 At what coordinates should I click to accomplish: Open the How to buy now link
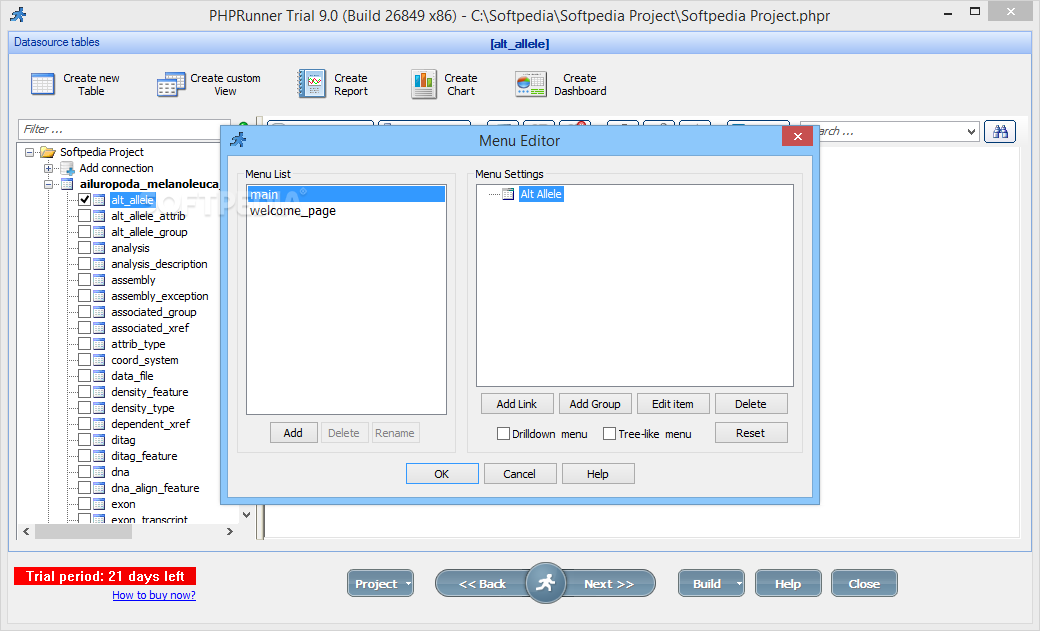point(154,595)
